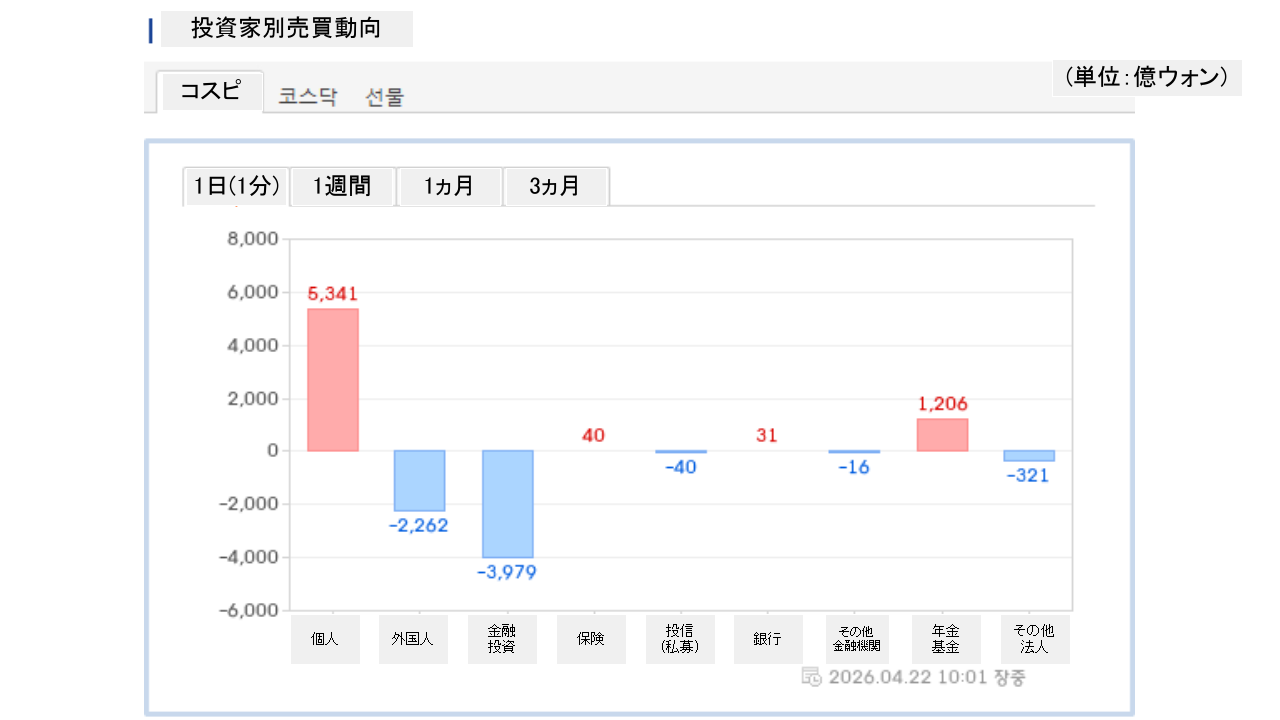Click the clock icon beside the timestamp
Viewport: 1280px width, 720px height.
812,677
